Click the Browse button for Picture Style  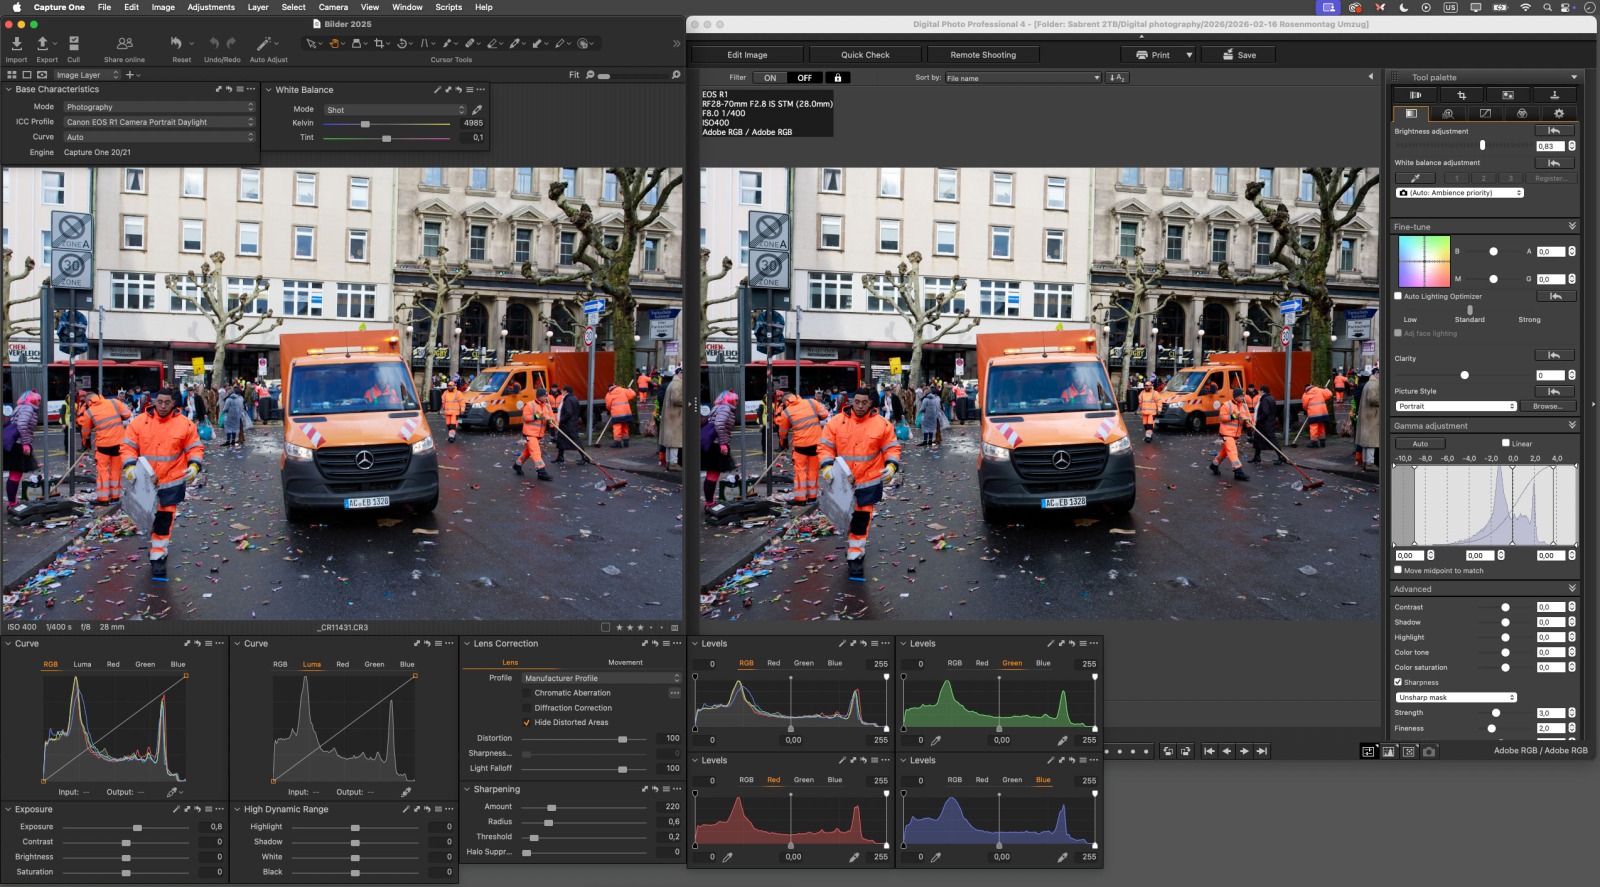pyautogui.click(x=1546, y=406)
